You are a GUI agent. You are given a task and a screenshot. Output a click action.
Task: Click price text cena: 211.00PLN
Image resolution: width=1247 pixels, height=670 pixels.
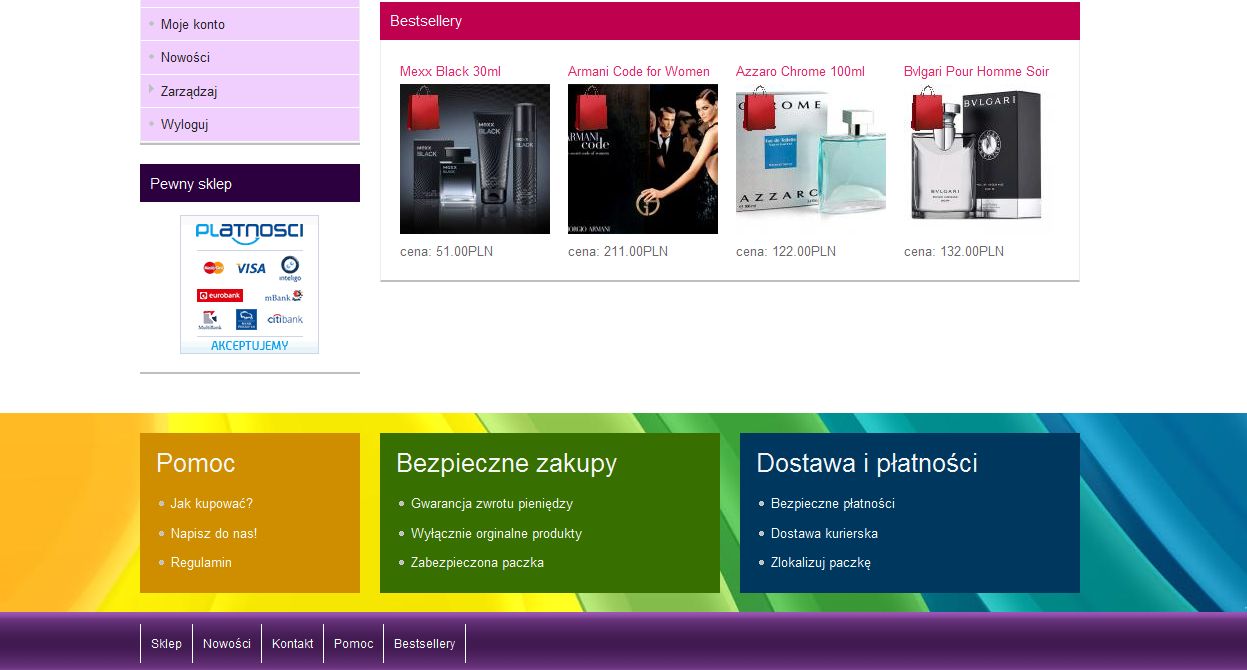pyautogui.click(x=618, y=252)
